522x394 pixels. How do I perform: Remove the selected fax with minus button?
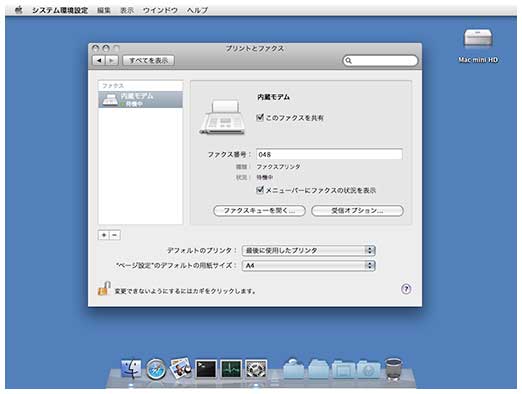[x=115, y=235]
